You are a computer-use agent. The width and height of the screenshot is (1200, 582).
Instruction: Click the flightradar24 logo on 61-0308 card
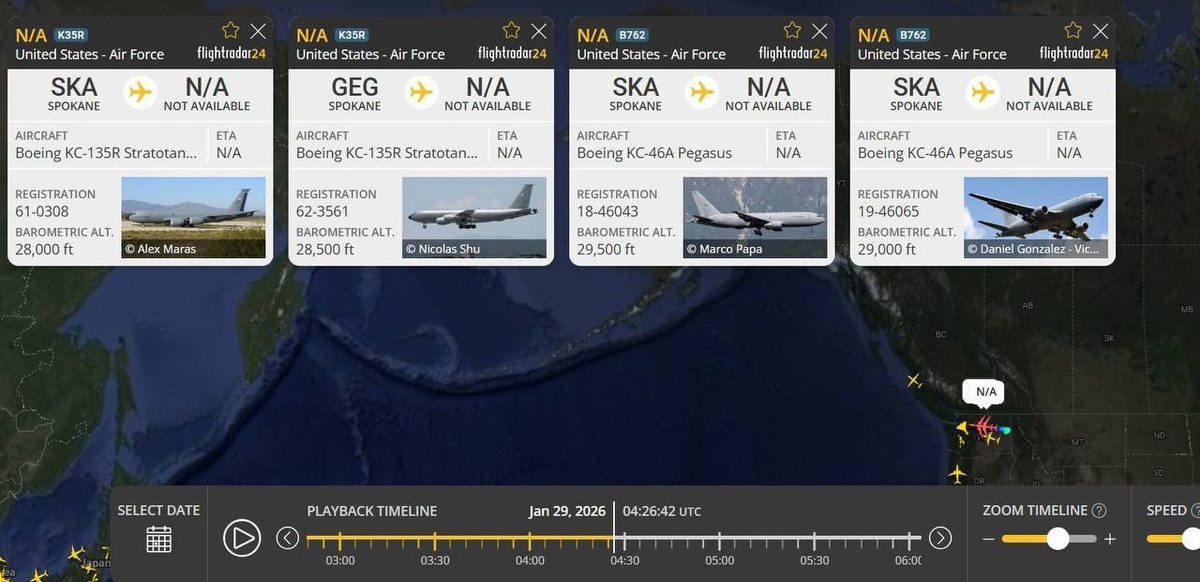pos(231,54)
